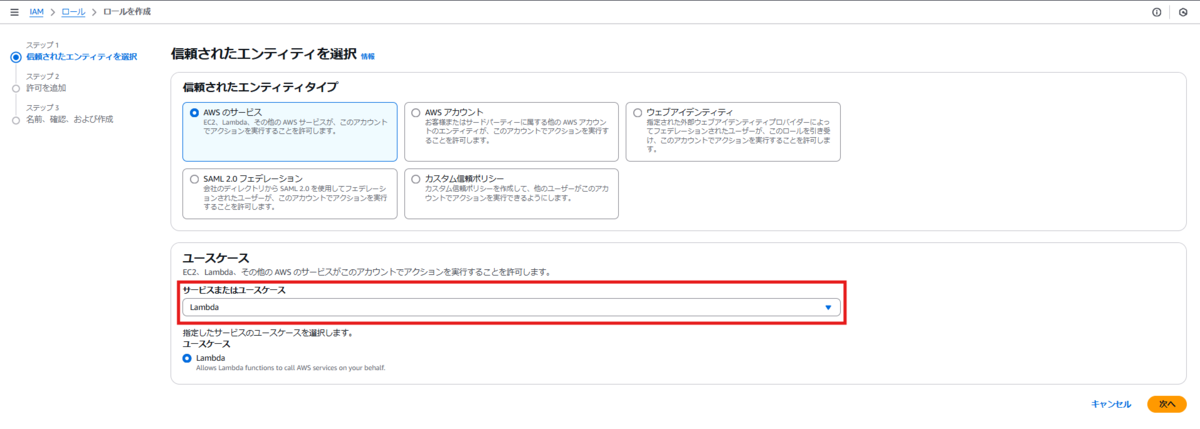Go to ロール breadcrumb link
The width and height of the screenshot is (1200, 429).
pos(73,12)
